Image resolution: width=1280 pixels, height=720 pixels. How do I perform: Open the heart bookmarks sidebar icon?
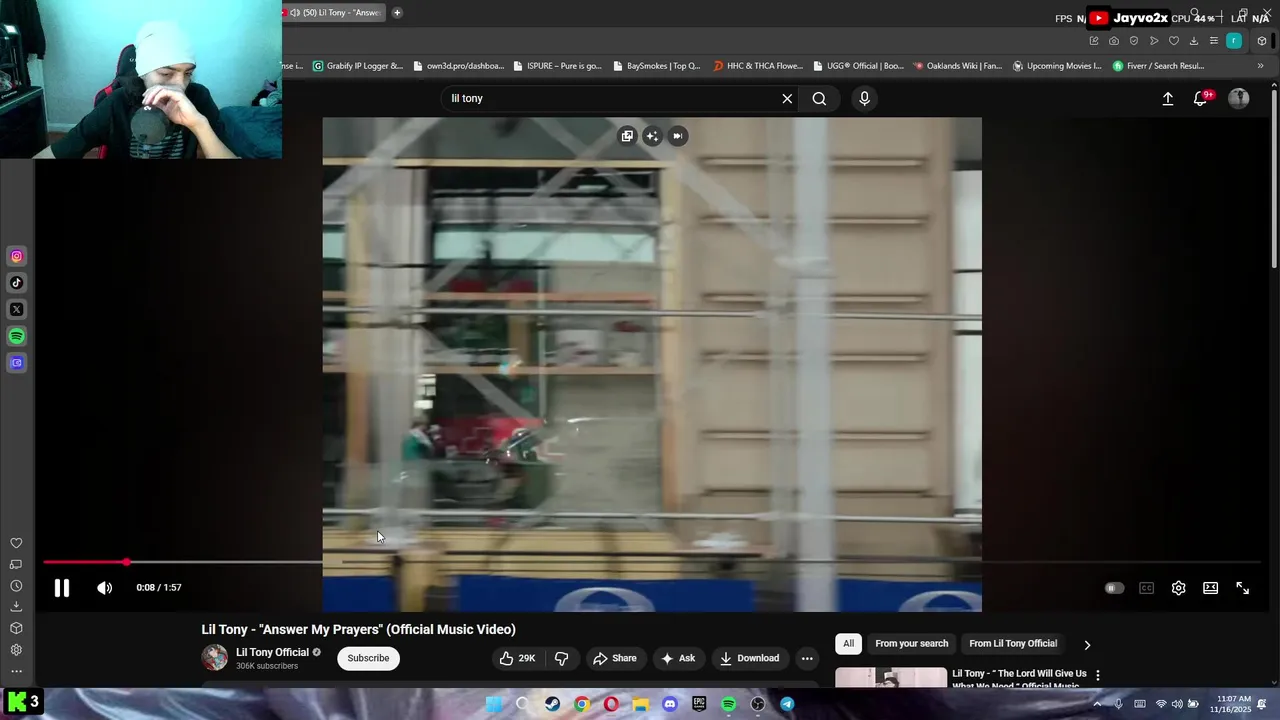[x=16, y=543]
